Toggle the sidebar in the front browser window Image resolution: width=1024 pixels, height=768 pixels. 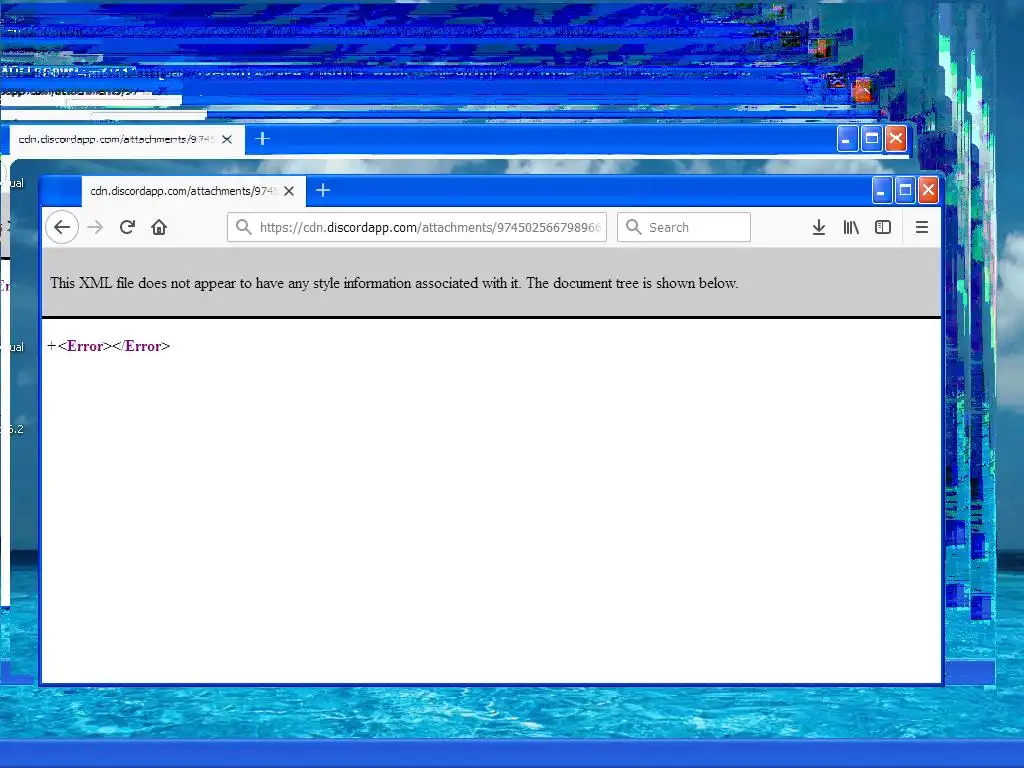click(x=883, y=227)
